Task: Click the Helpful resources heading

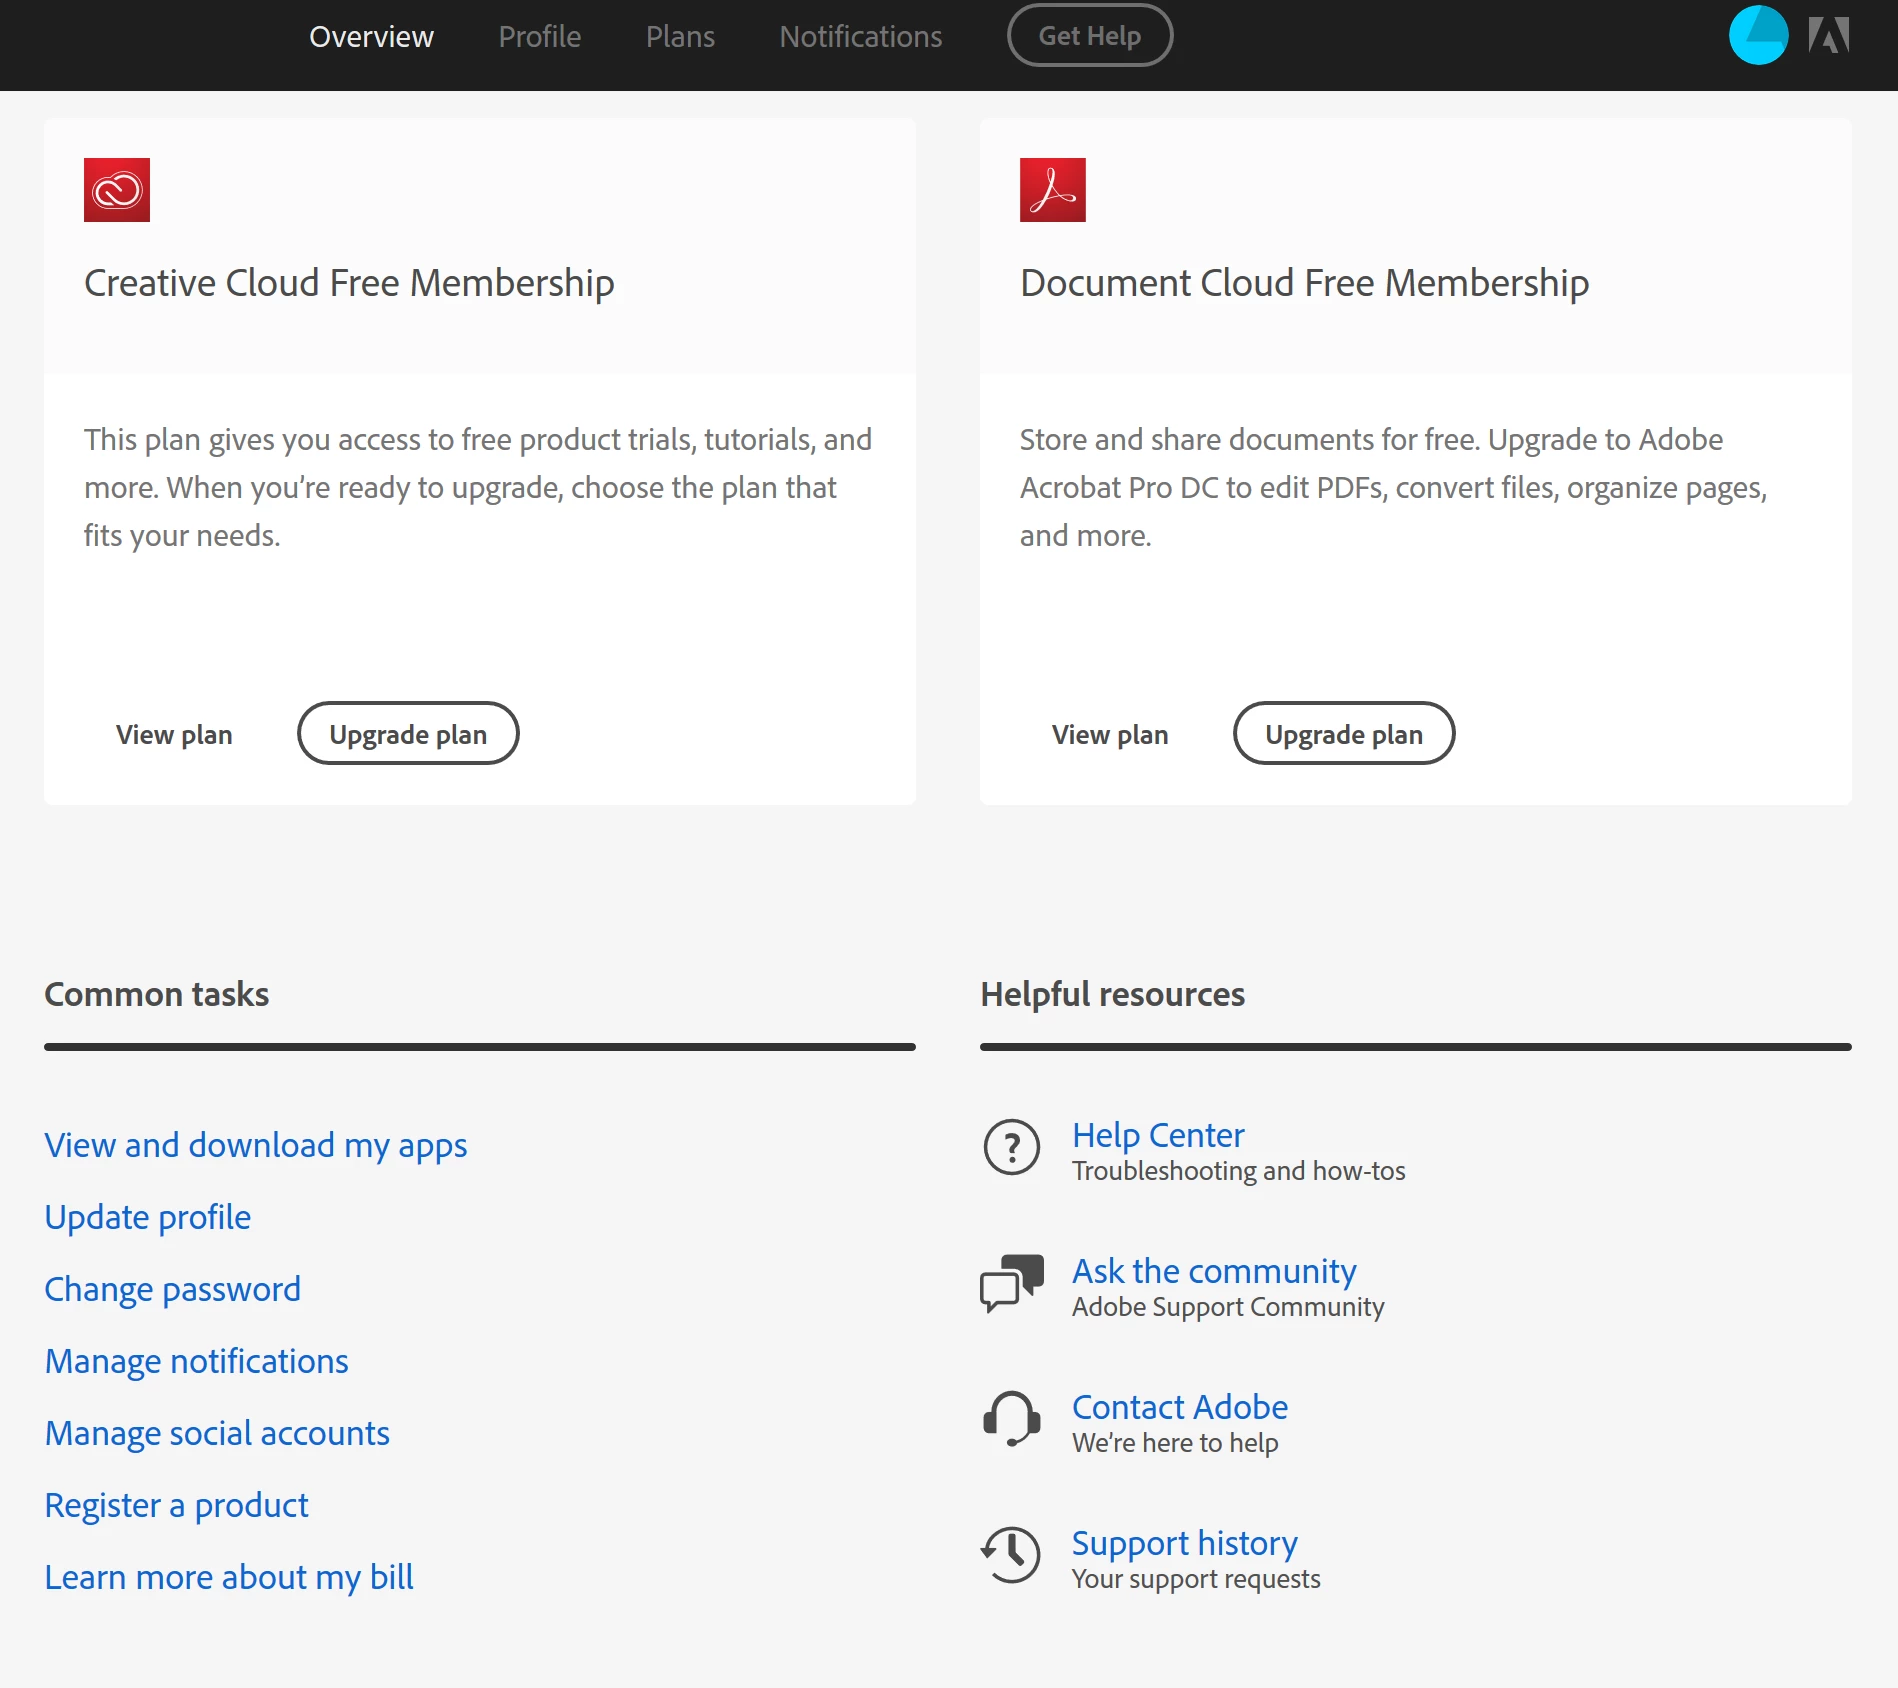Action: 1112,994
